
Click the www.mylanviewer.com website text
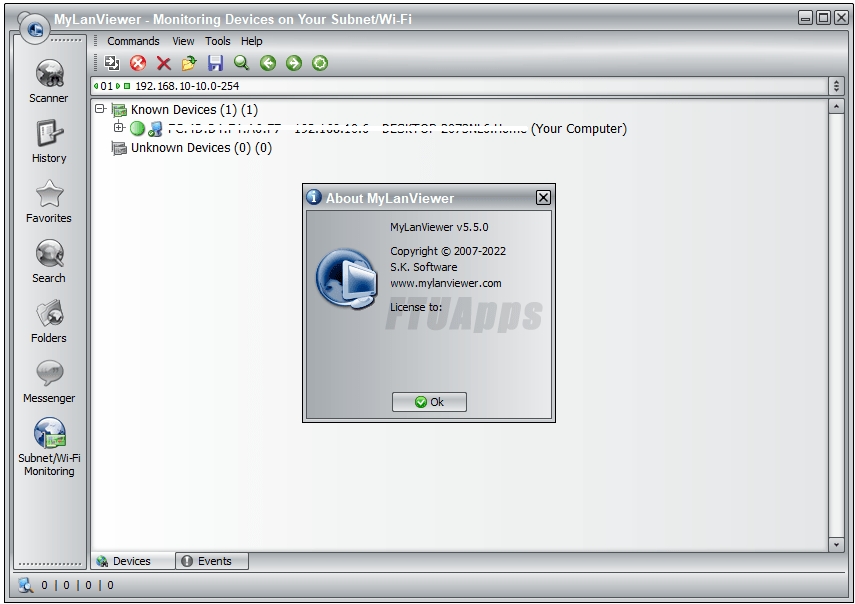445,283
